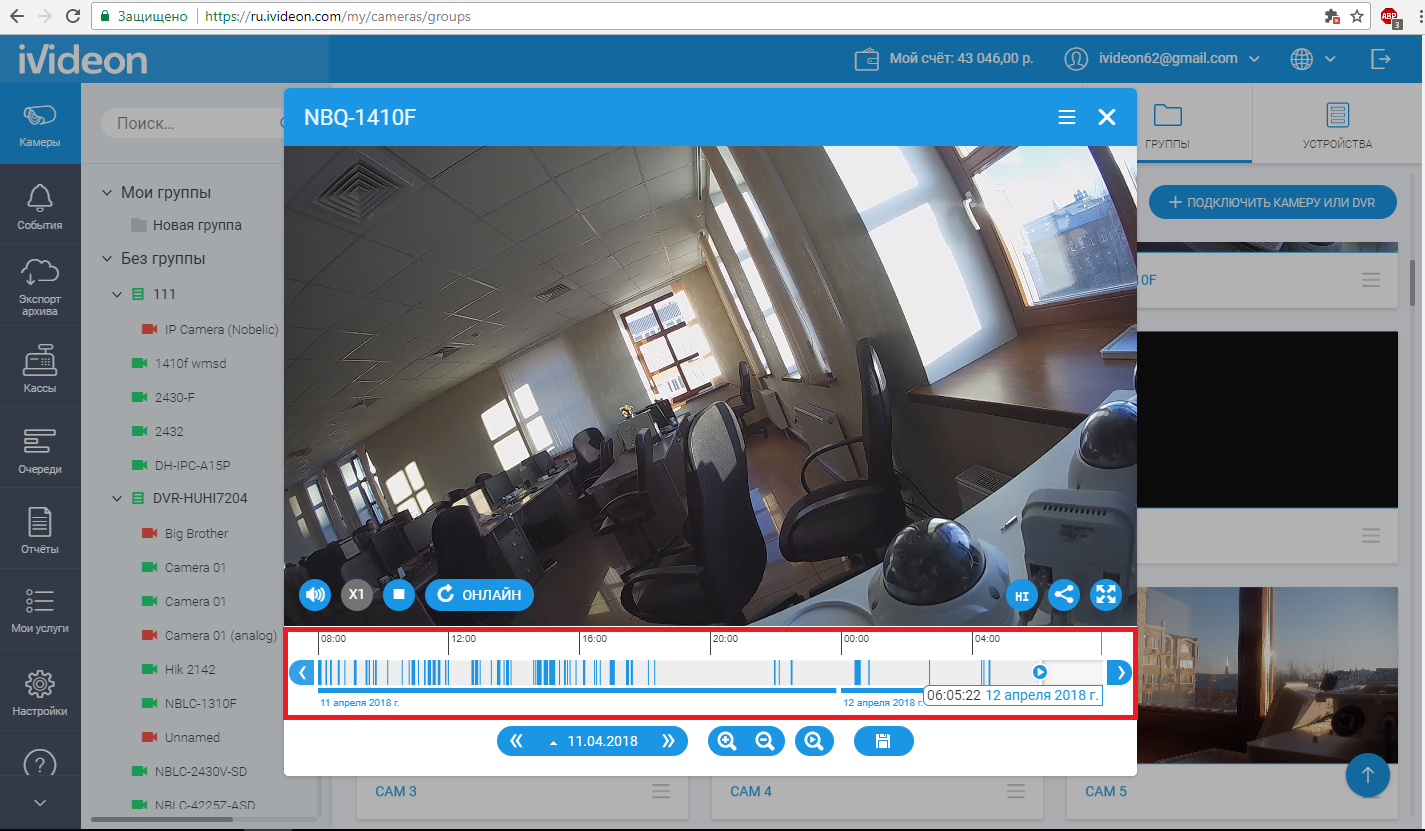Open the 11.04.2018 date picker
Image resolution: width=1425 pixels, height=831 pixels.
click(593, 742)
